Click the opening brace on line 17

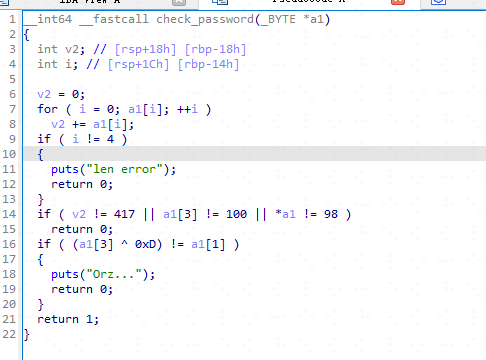tap(40, 259)
